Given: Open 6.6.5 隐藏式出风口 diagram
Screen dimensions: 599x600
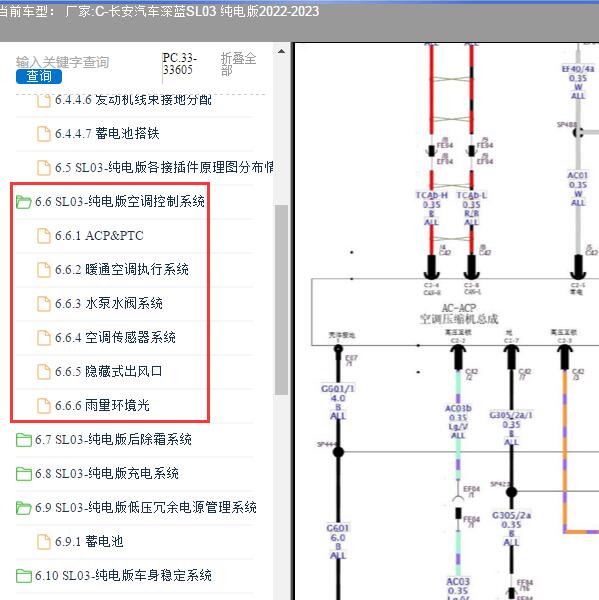Looking at the screenshot, I should pyautogui.click(x=109, y=371).
